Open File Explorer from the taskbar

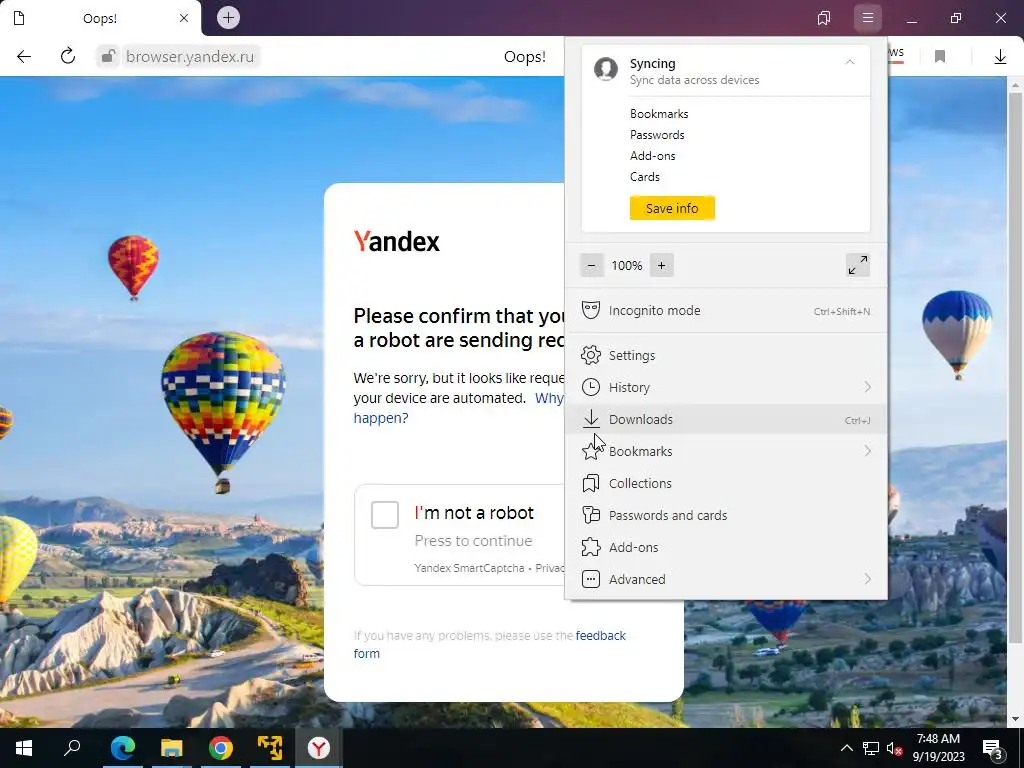[x=172, y=748]
